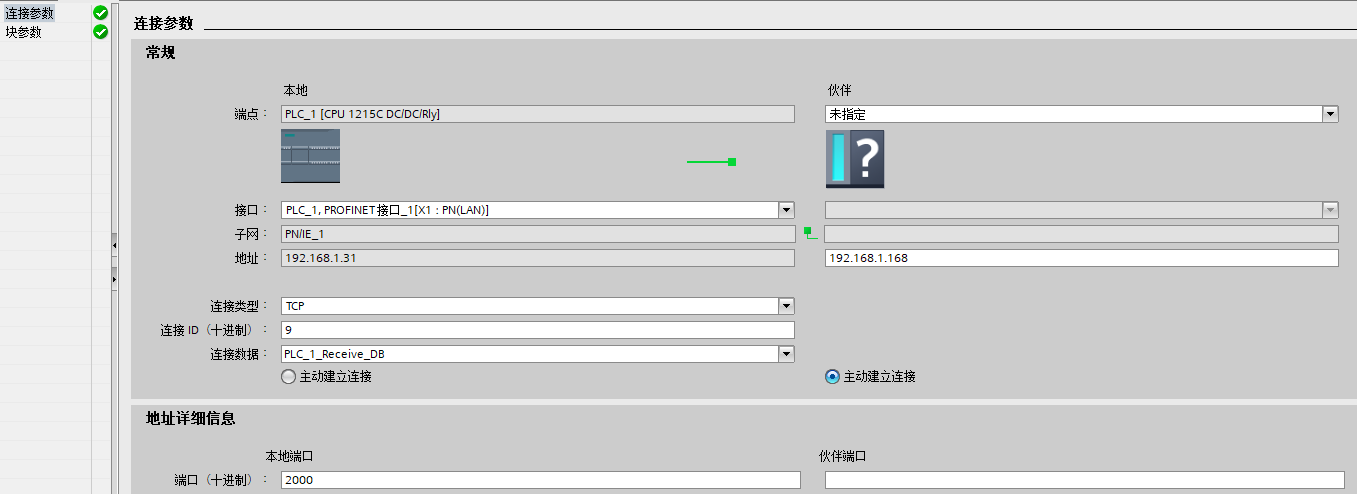This screenshot has height=494, width=1357.
Task: Select partner 主动建立连接 radio button
Action: (832, 377)
